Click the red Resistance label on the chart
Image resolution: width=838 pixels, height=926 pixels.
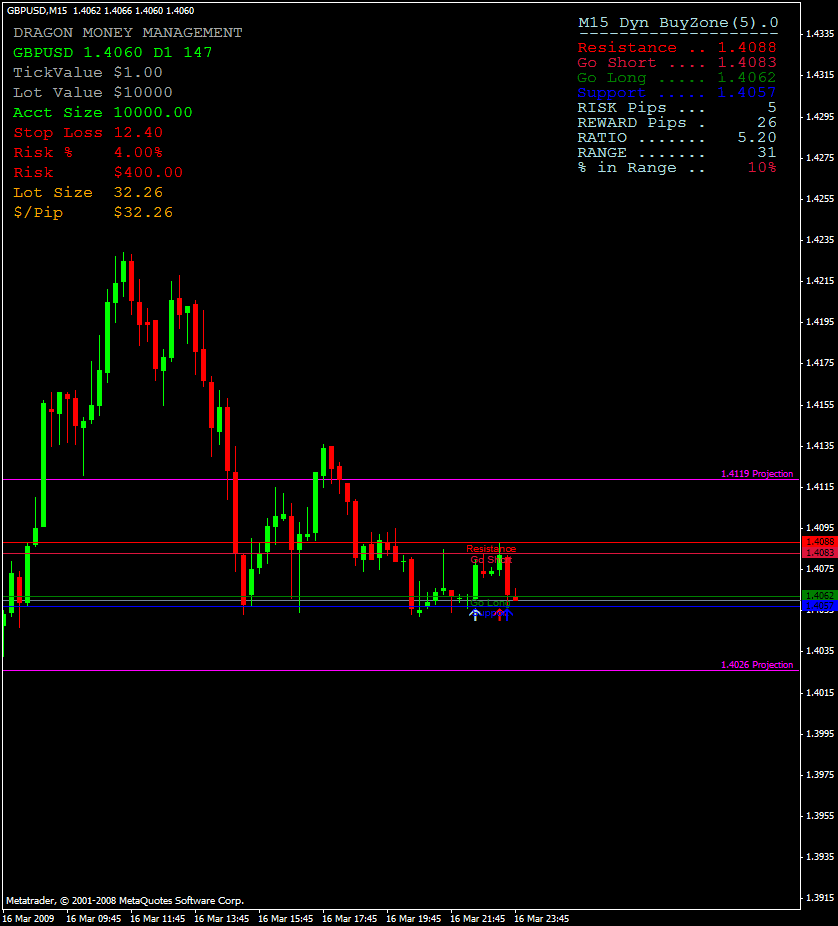(491, 549)
